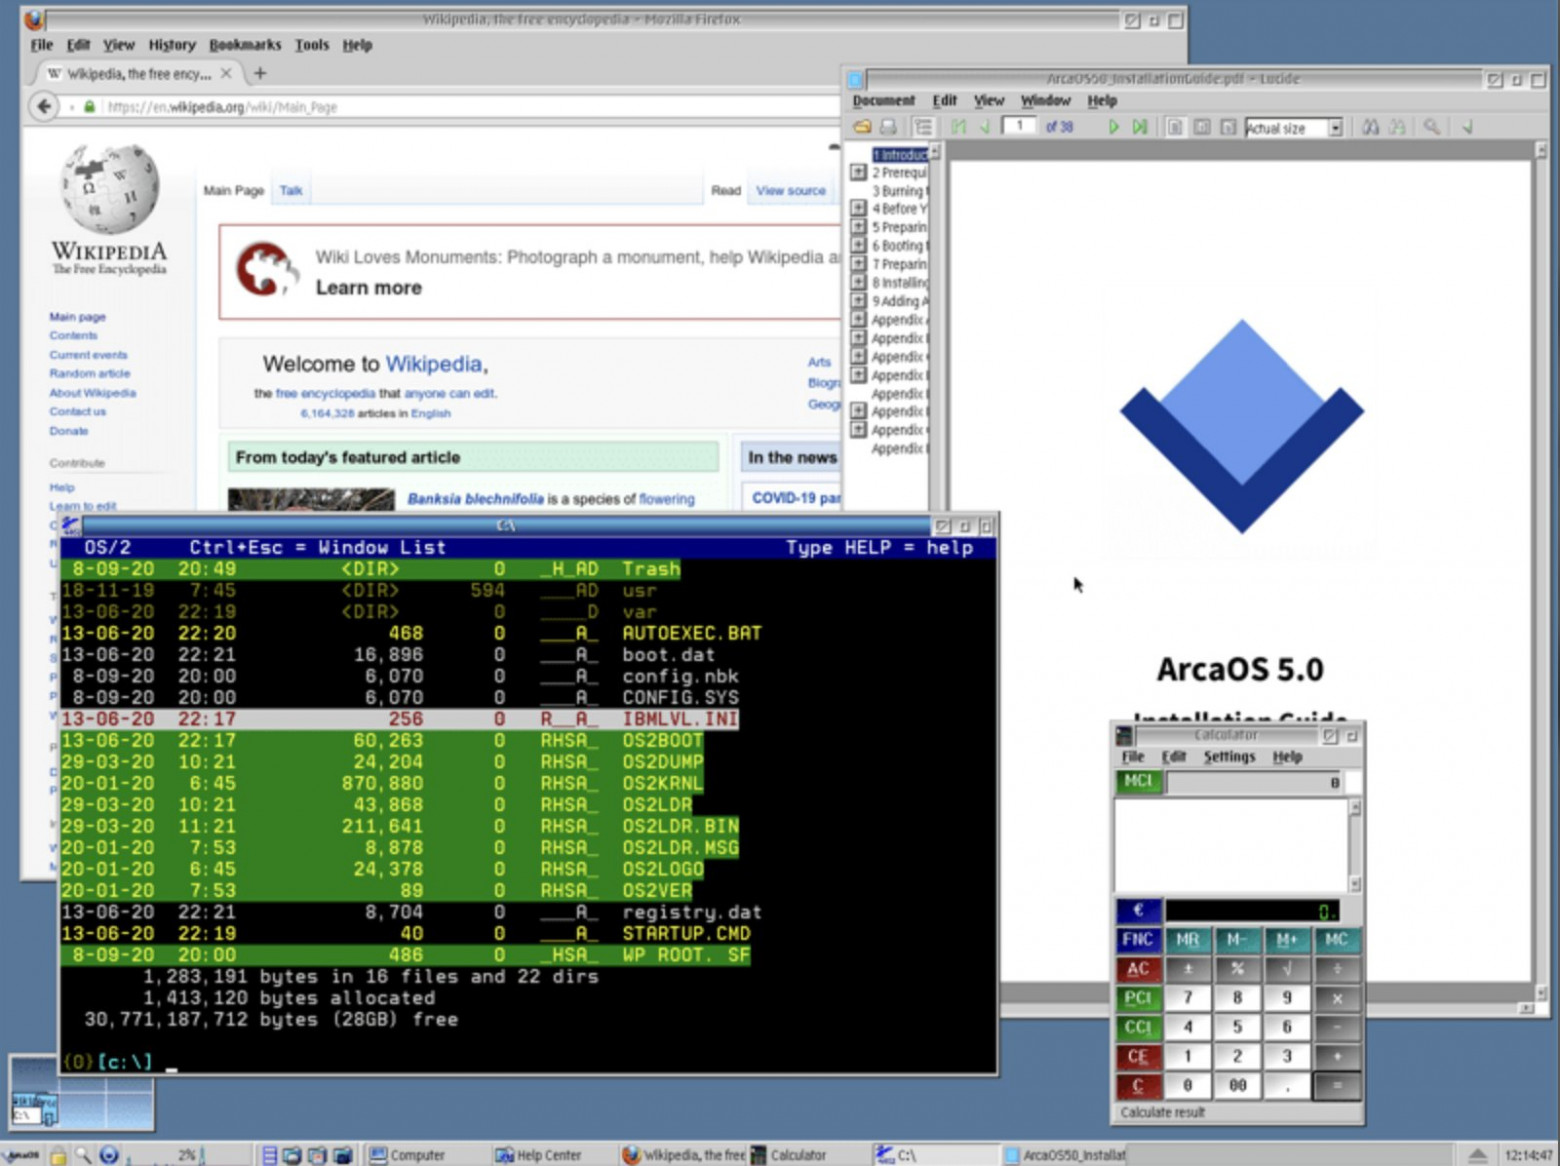Image resolution: width=1560 pixels, height=1166 pixels.
Task: Toggle the Actual size view button in Lucide
Action: tap(1175, 127)
